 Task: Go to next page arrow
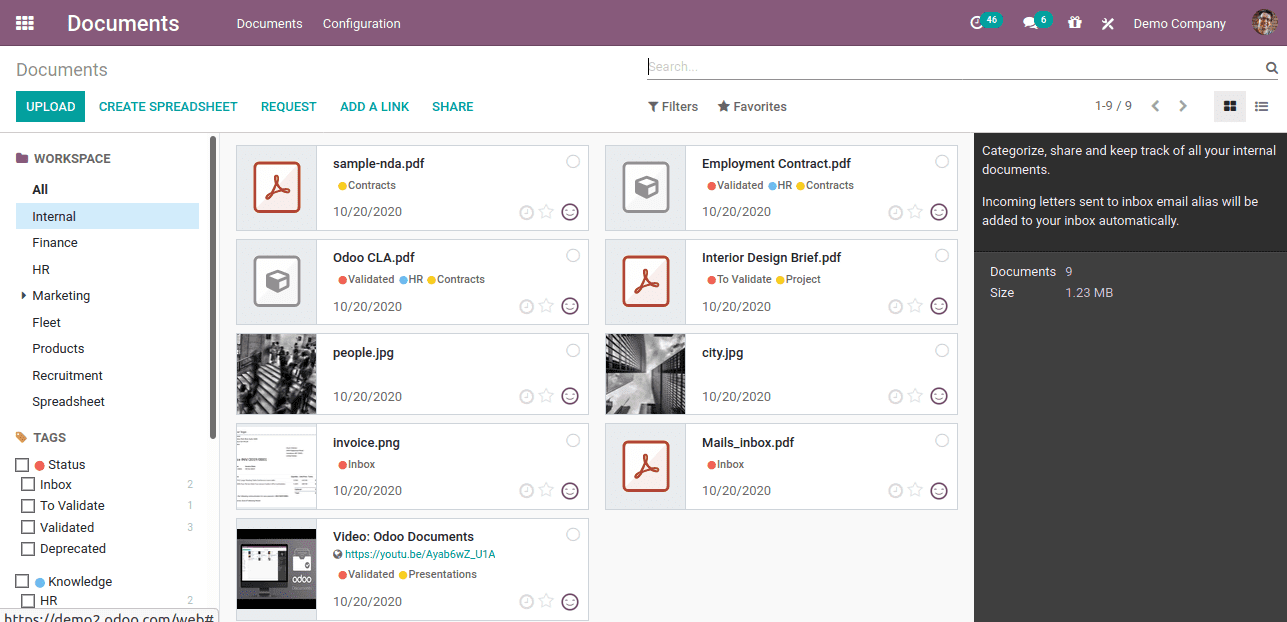click(1183, 106)
